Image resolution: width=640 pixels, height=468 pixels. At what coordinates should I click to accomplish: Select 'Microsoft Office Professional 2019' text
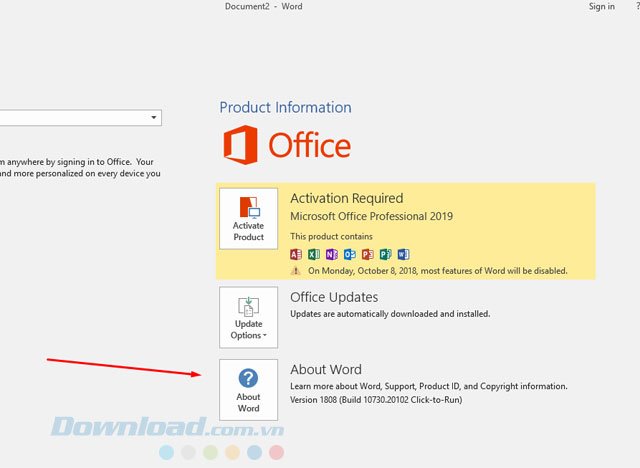tap(371, 216)
